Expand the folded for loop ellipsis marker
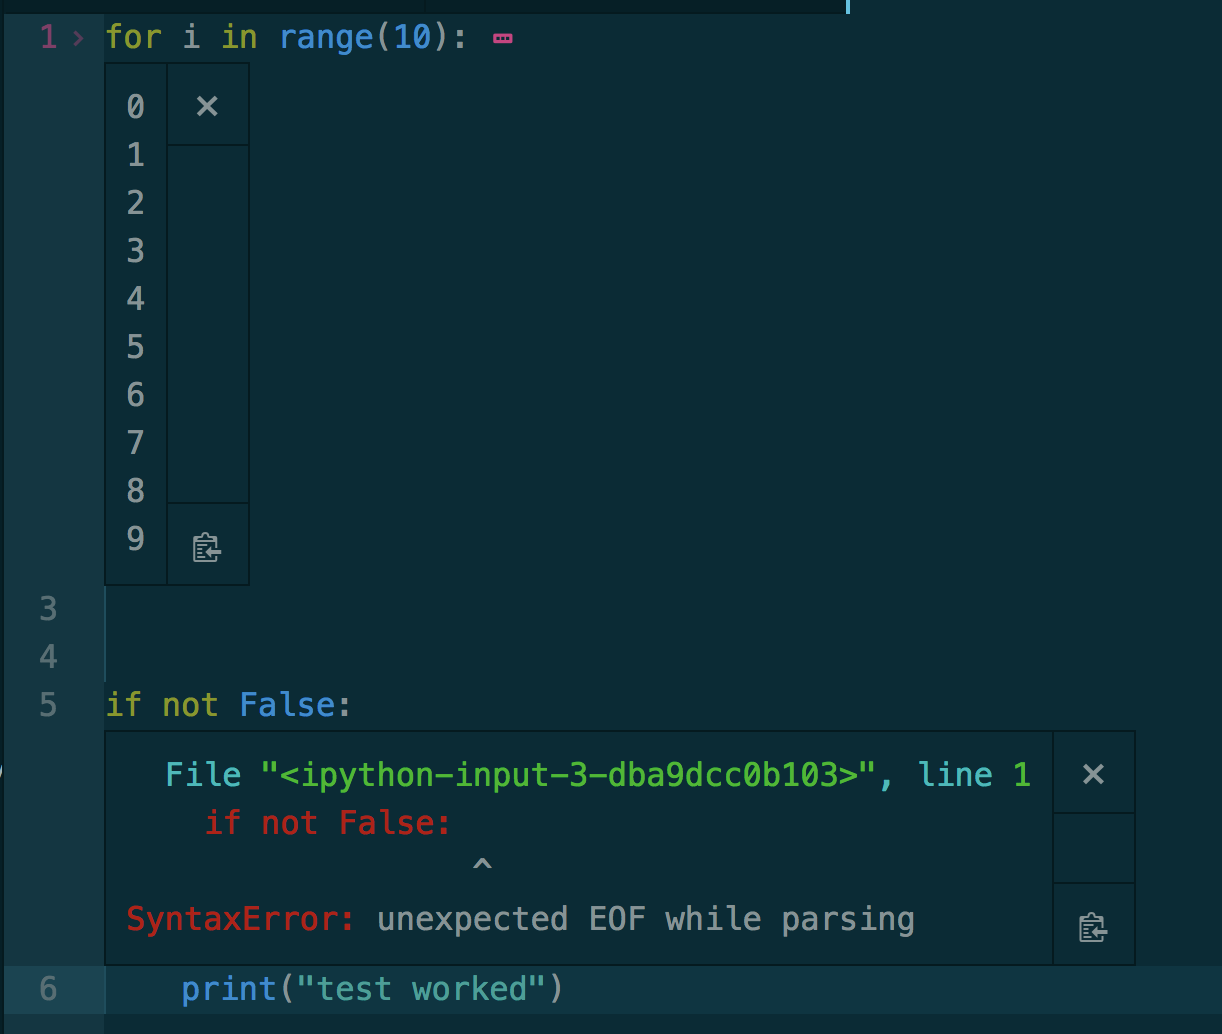 503,39
